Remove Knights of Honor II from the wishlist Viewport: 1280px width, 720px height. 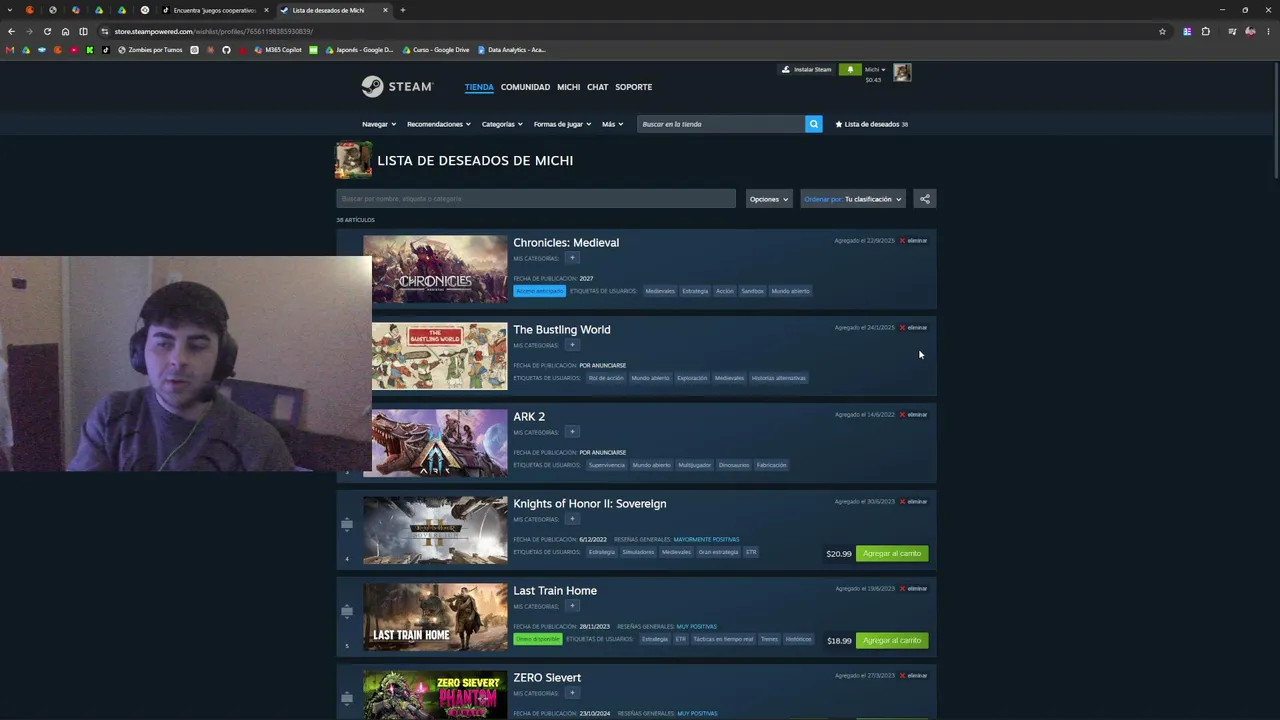914,501
